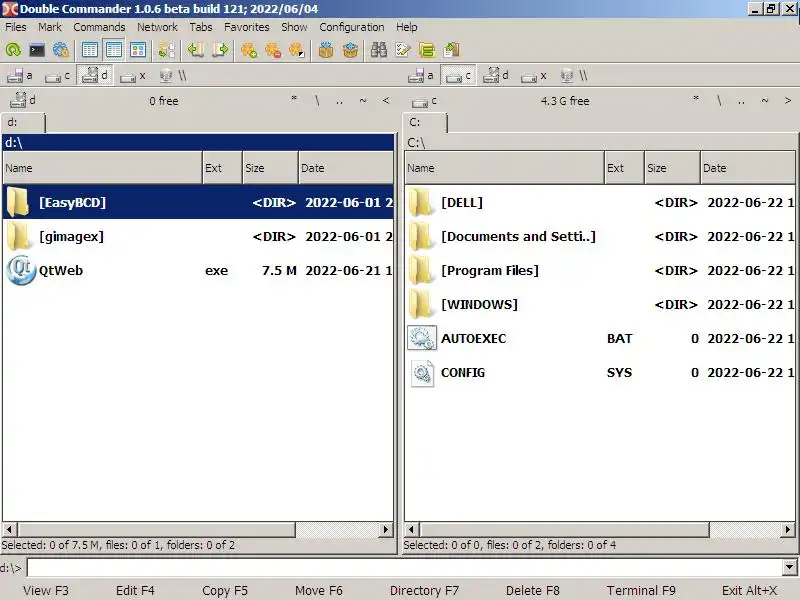
Task: Open network \\ in left drive bar
Action: point(172,76)
